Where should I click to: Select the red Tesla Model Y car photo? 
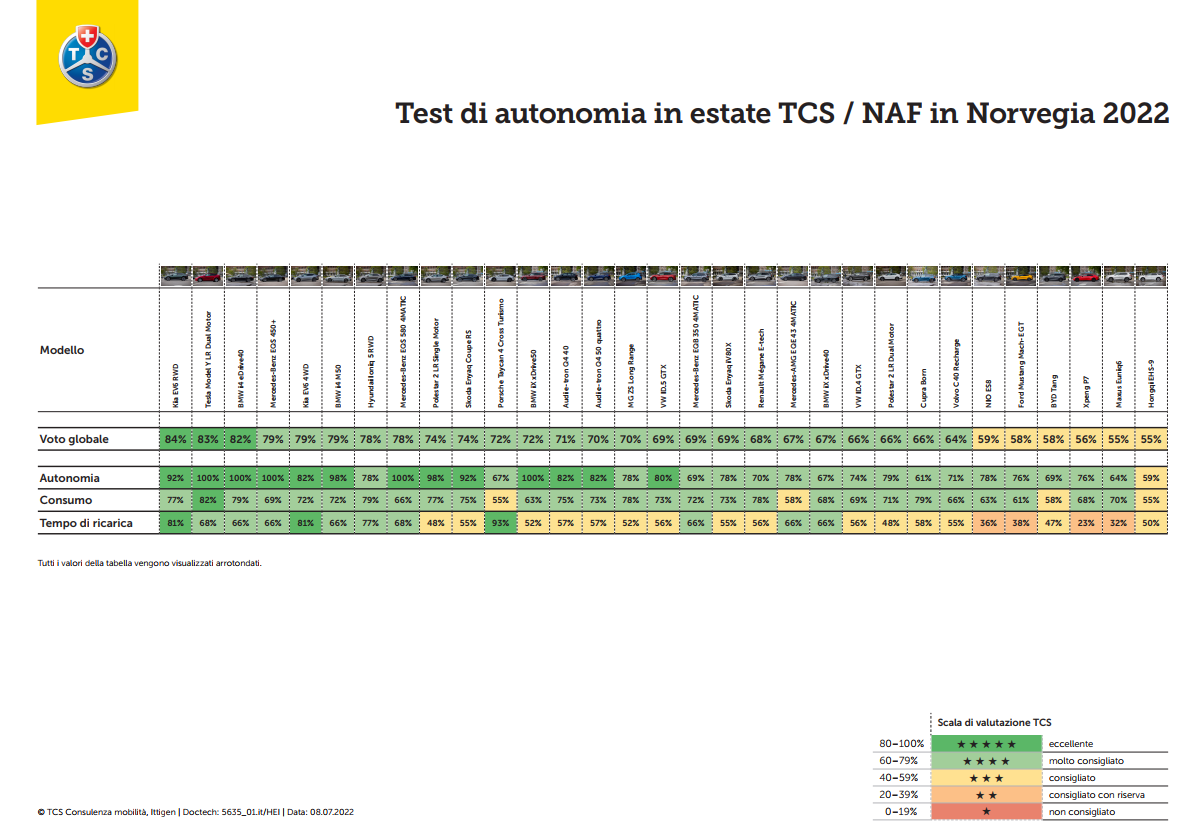tap(208, 276)
